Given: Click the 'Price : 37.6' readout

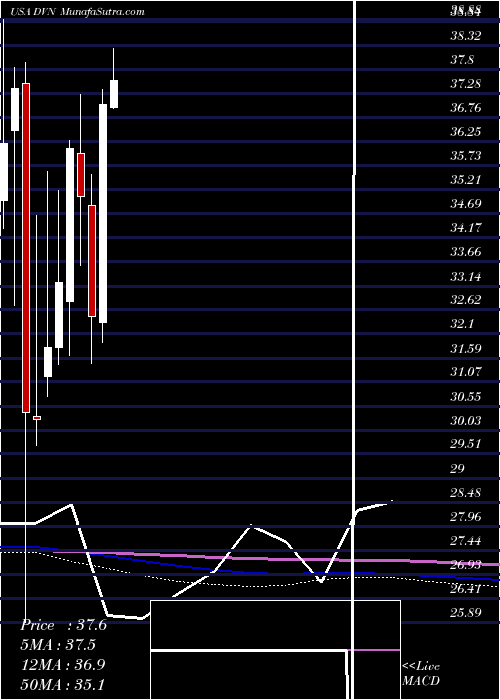Looking at the screenshot, I should coord(63,625).
